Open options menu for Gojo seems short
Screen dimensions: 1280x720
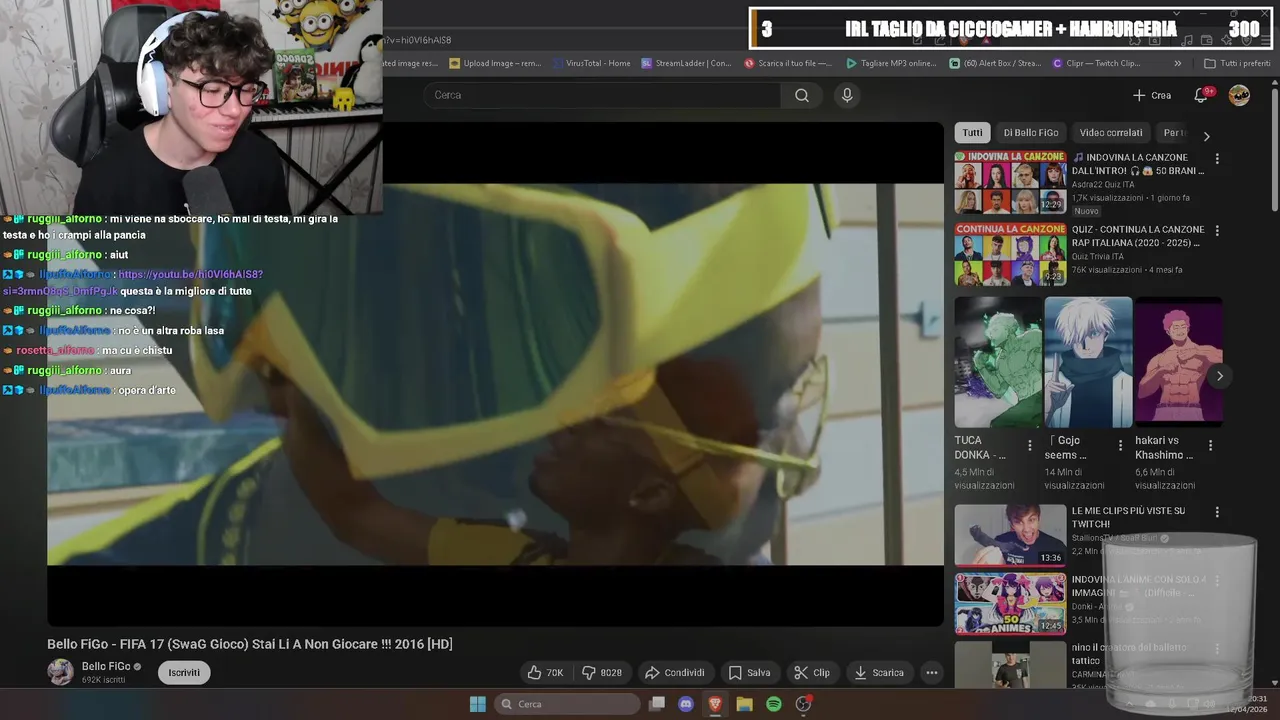tap(1120, 446)
